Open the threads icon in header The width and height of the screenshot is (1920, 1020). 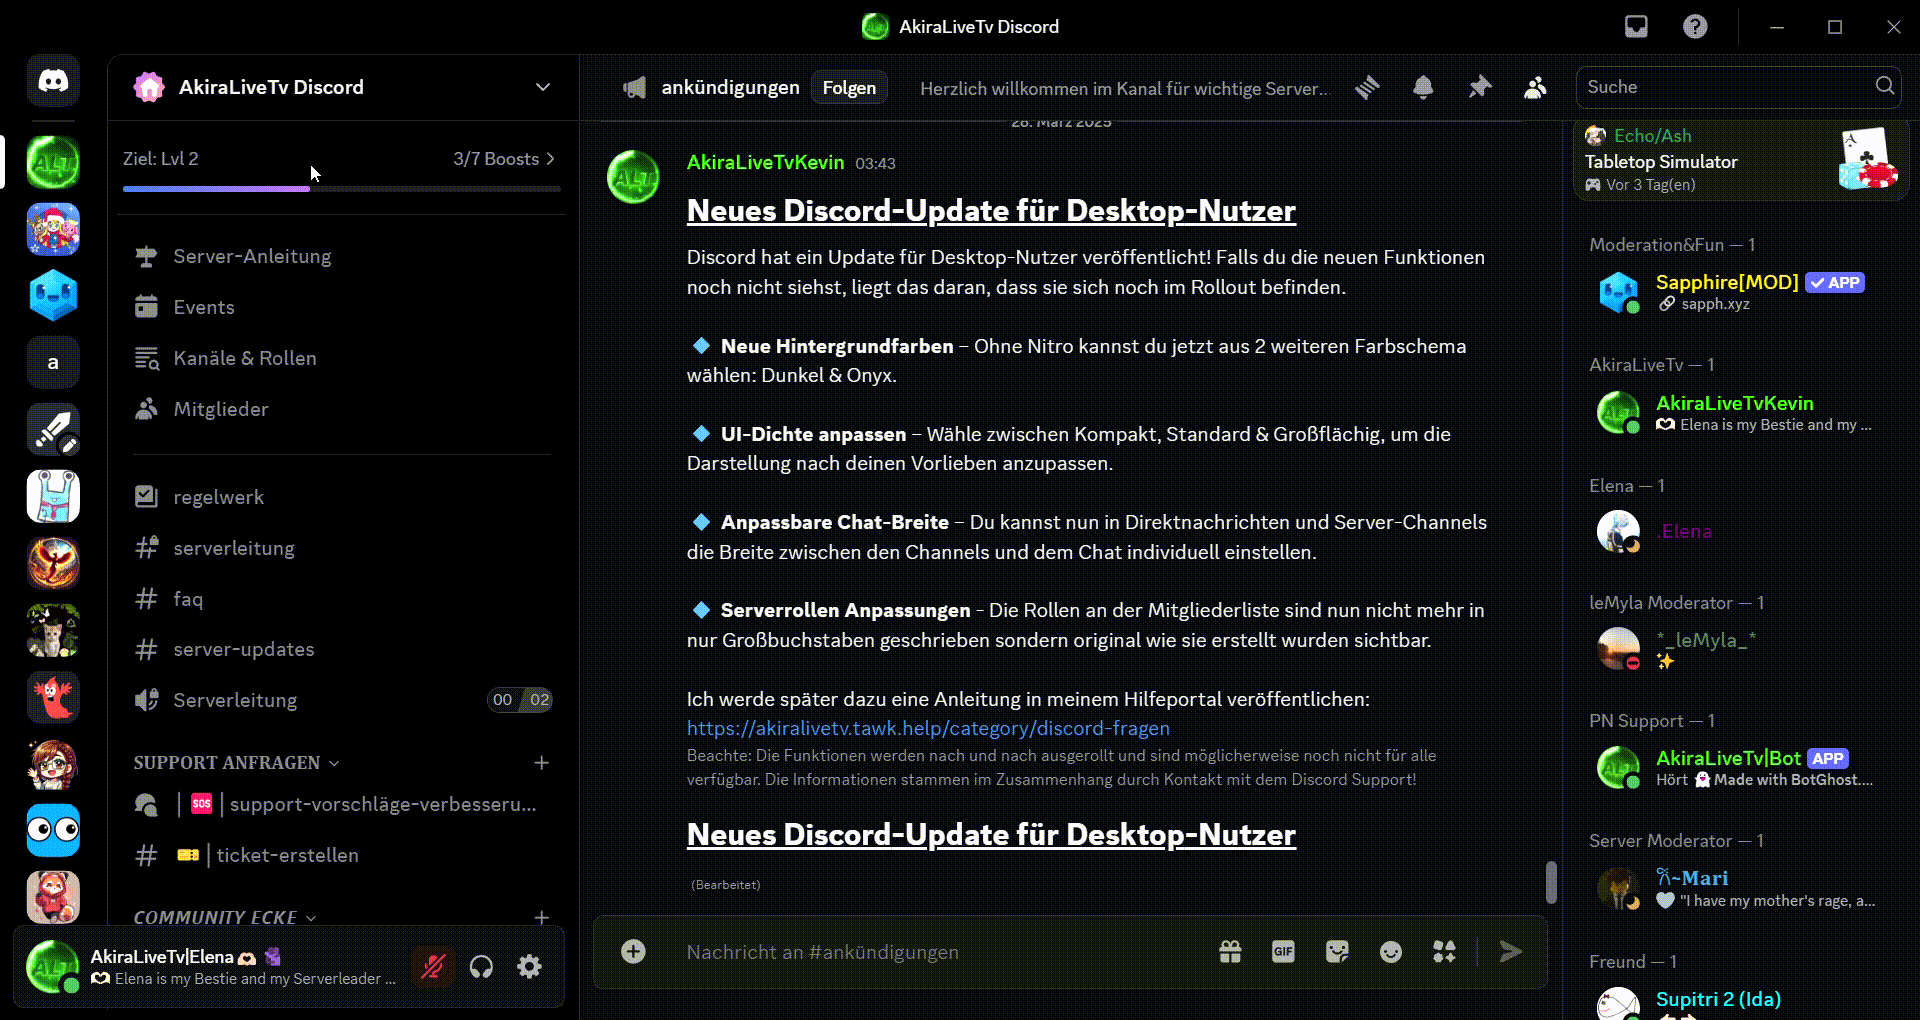pyautogui.click(x=1367, y=87)
